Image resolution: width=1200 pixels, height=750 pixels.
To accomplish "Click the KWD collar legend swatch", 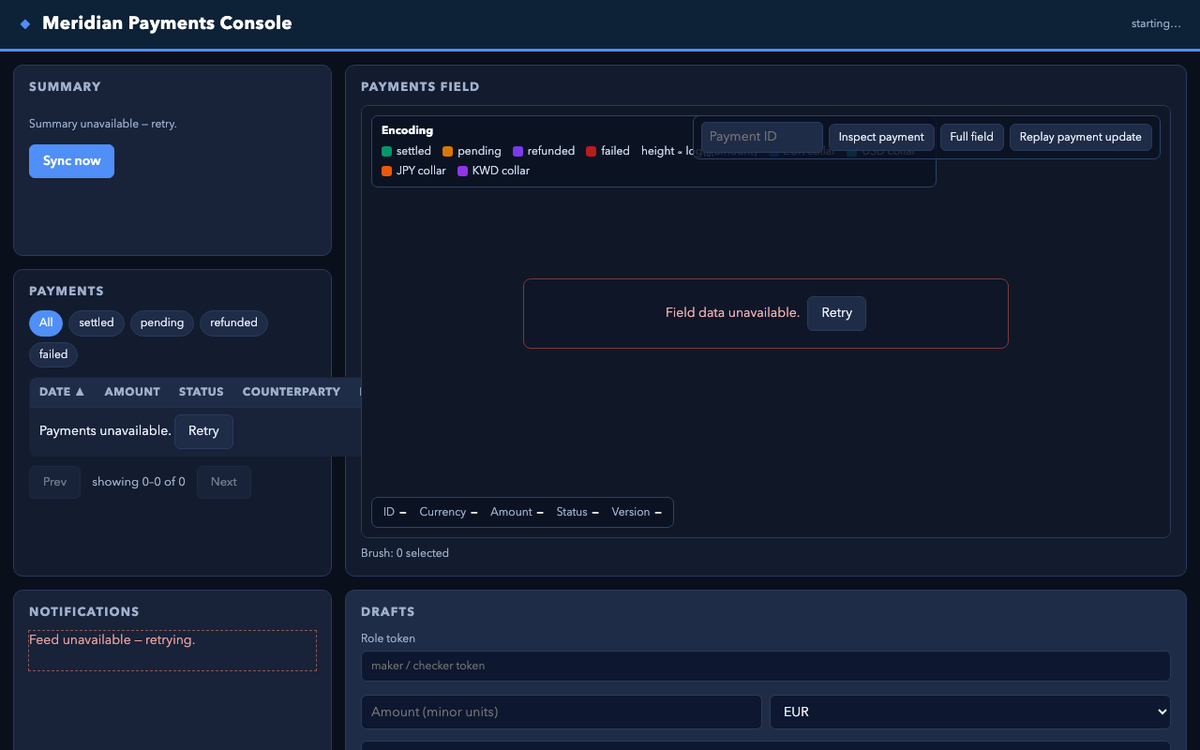I will click(463, 171).
